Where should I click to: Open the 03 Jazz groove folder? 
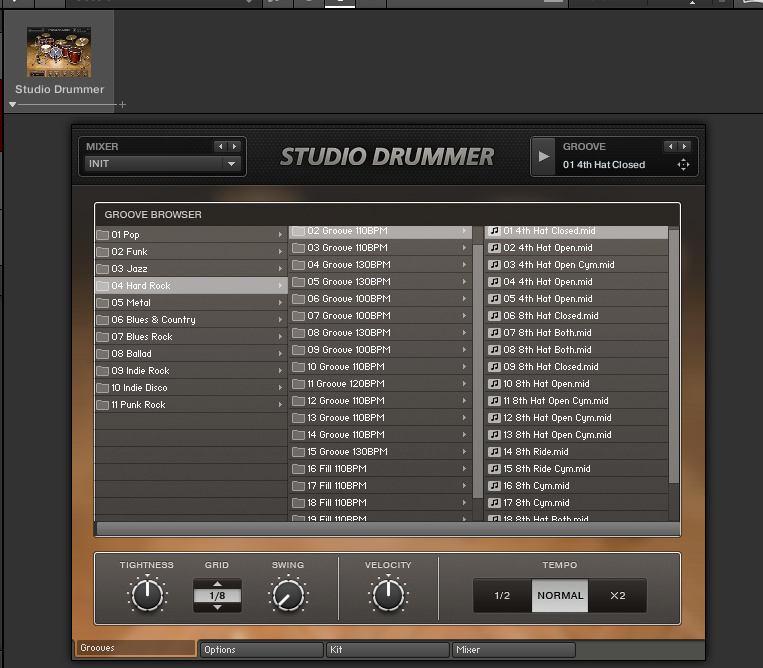pos(191,269)
